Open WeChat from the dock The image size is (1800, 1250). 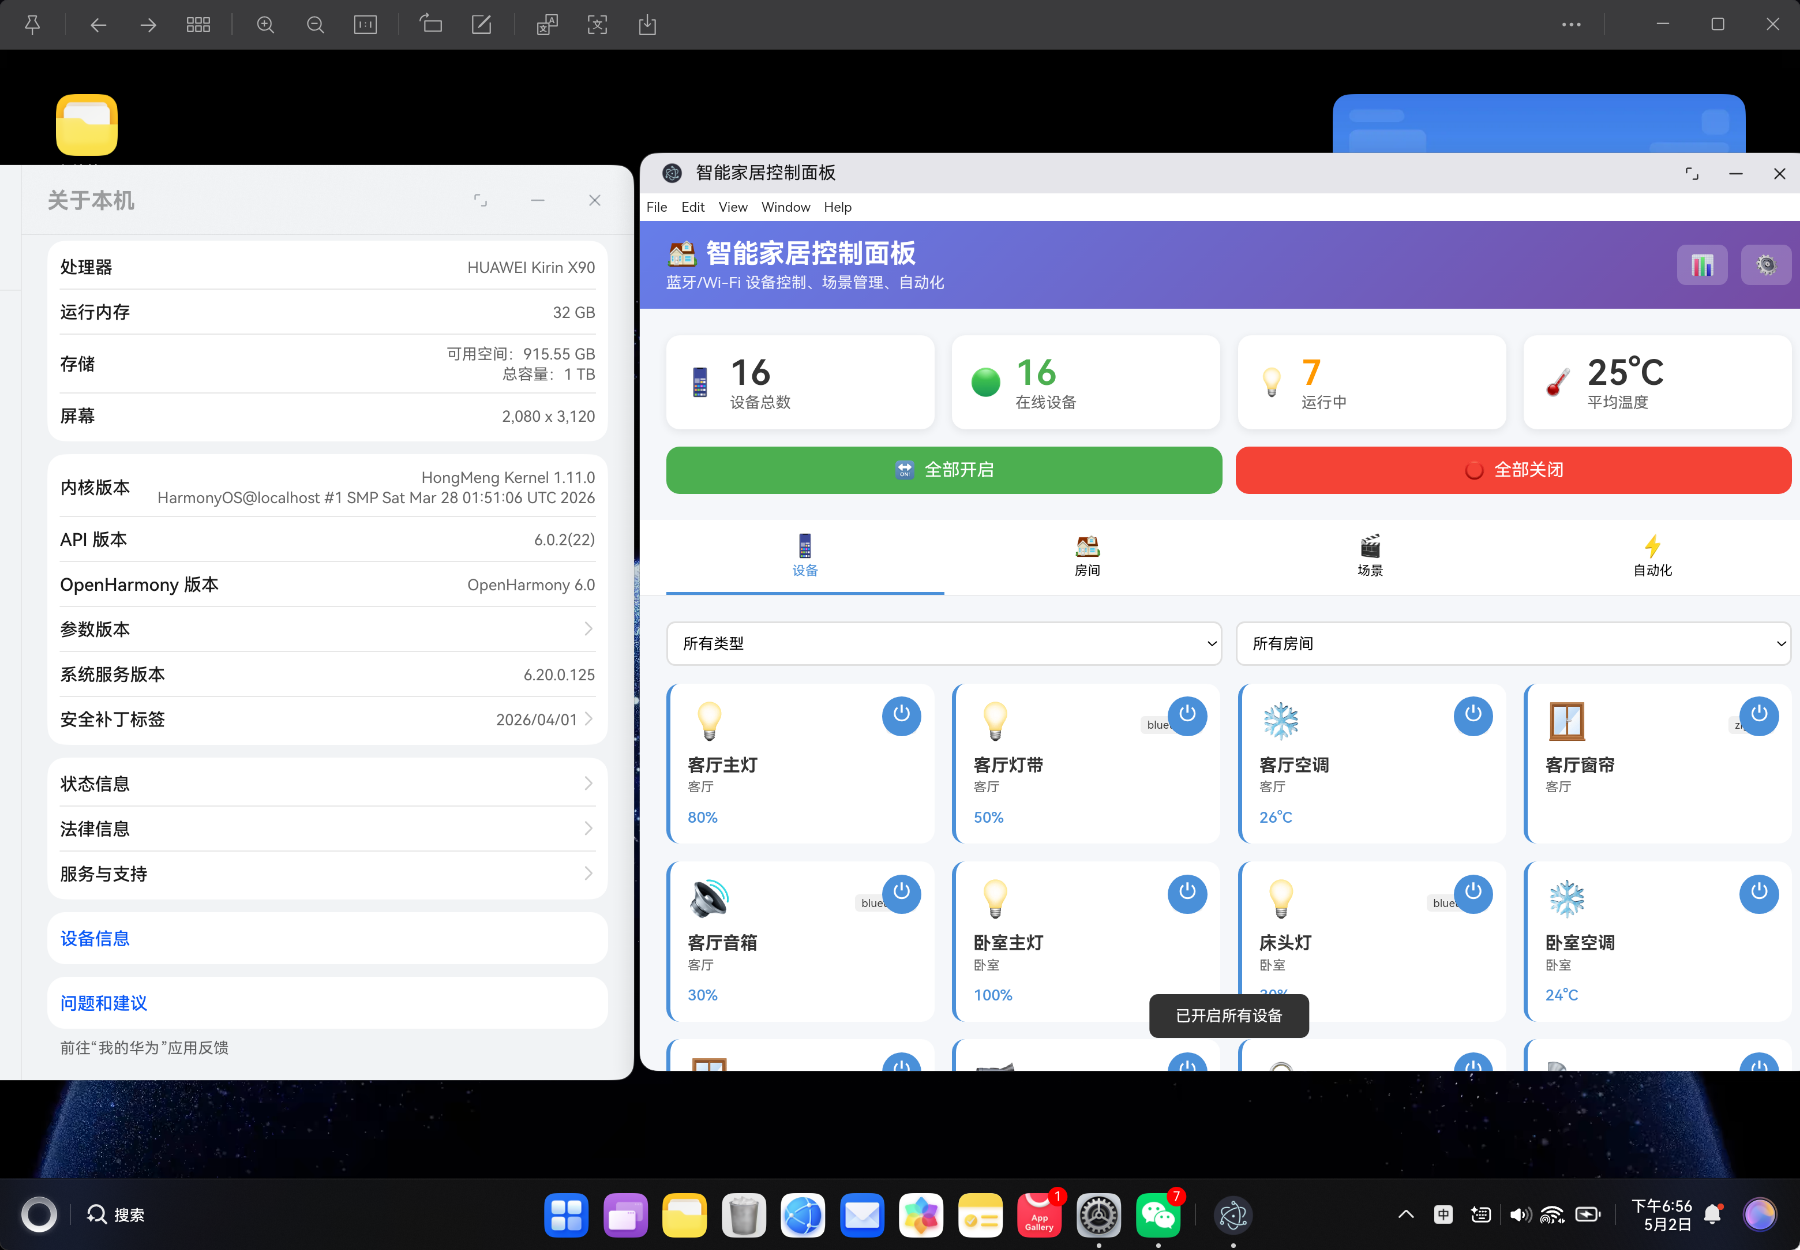point(1158,1215)
